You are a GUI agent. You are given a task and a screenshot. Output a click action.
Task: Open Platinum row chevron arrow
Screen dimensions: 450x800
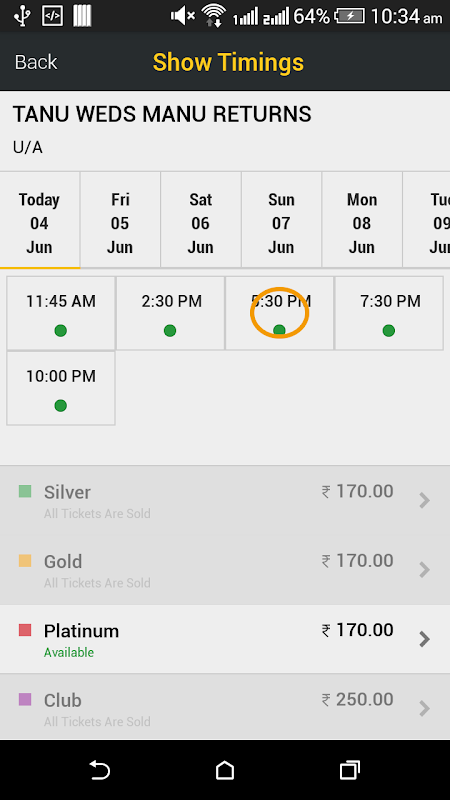click(424, 639)
